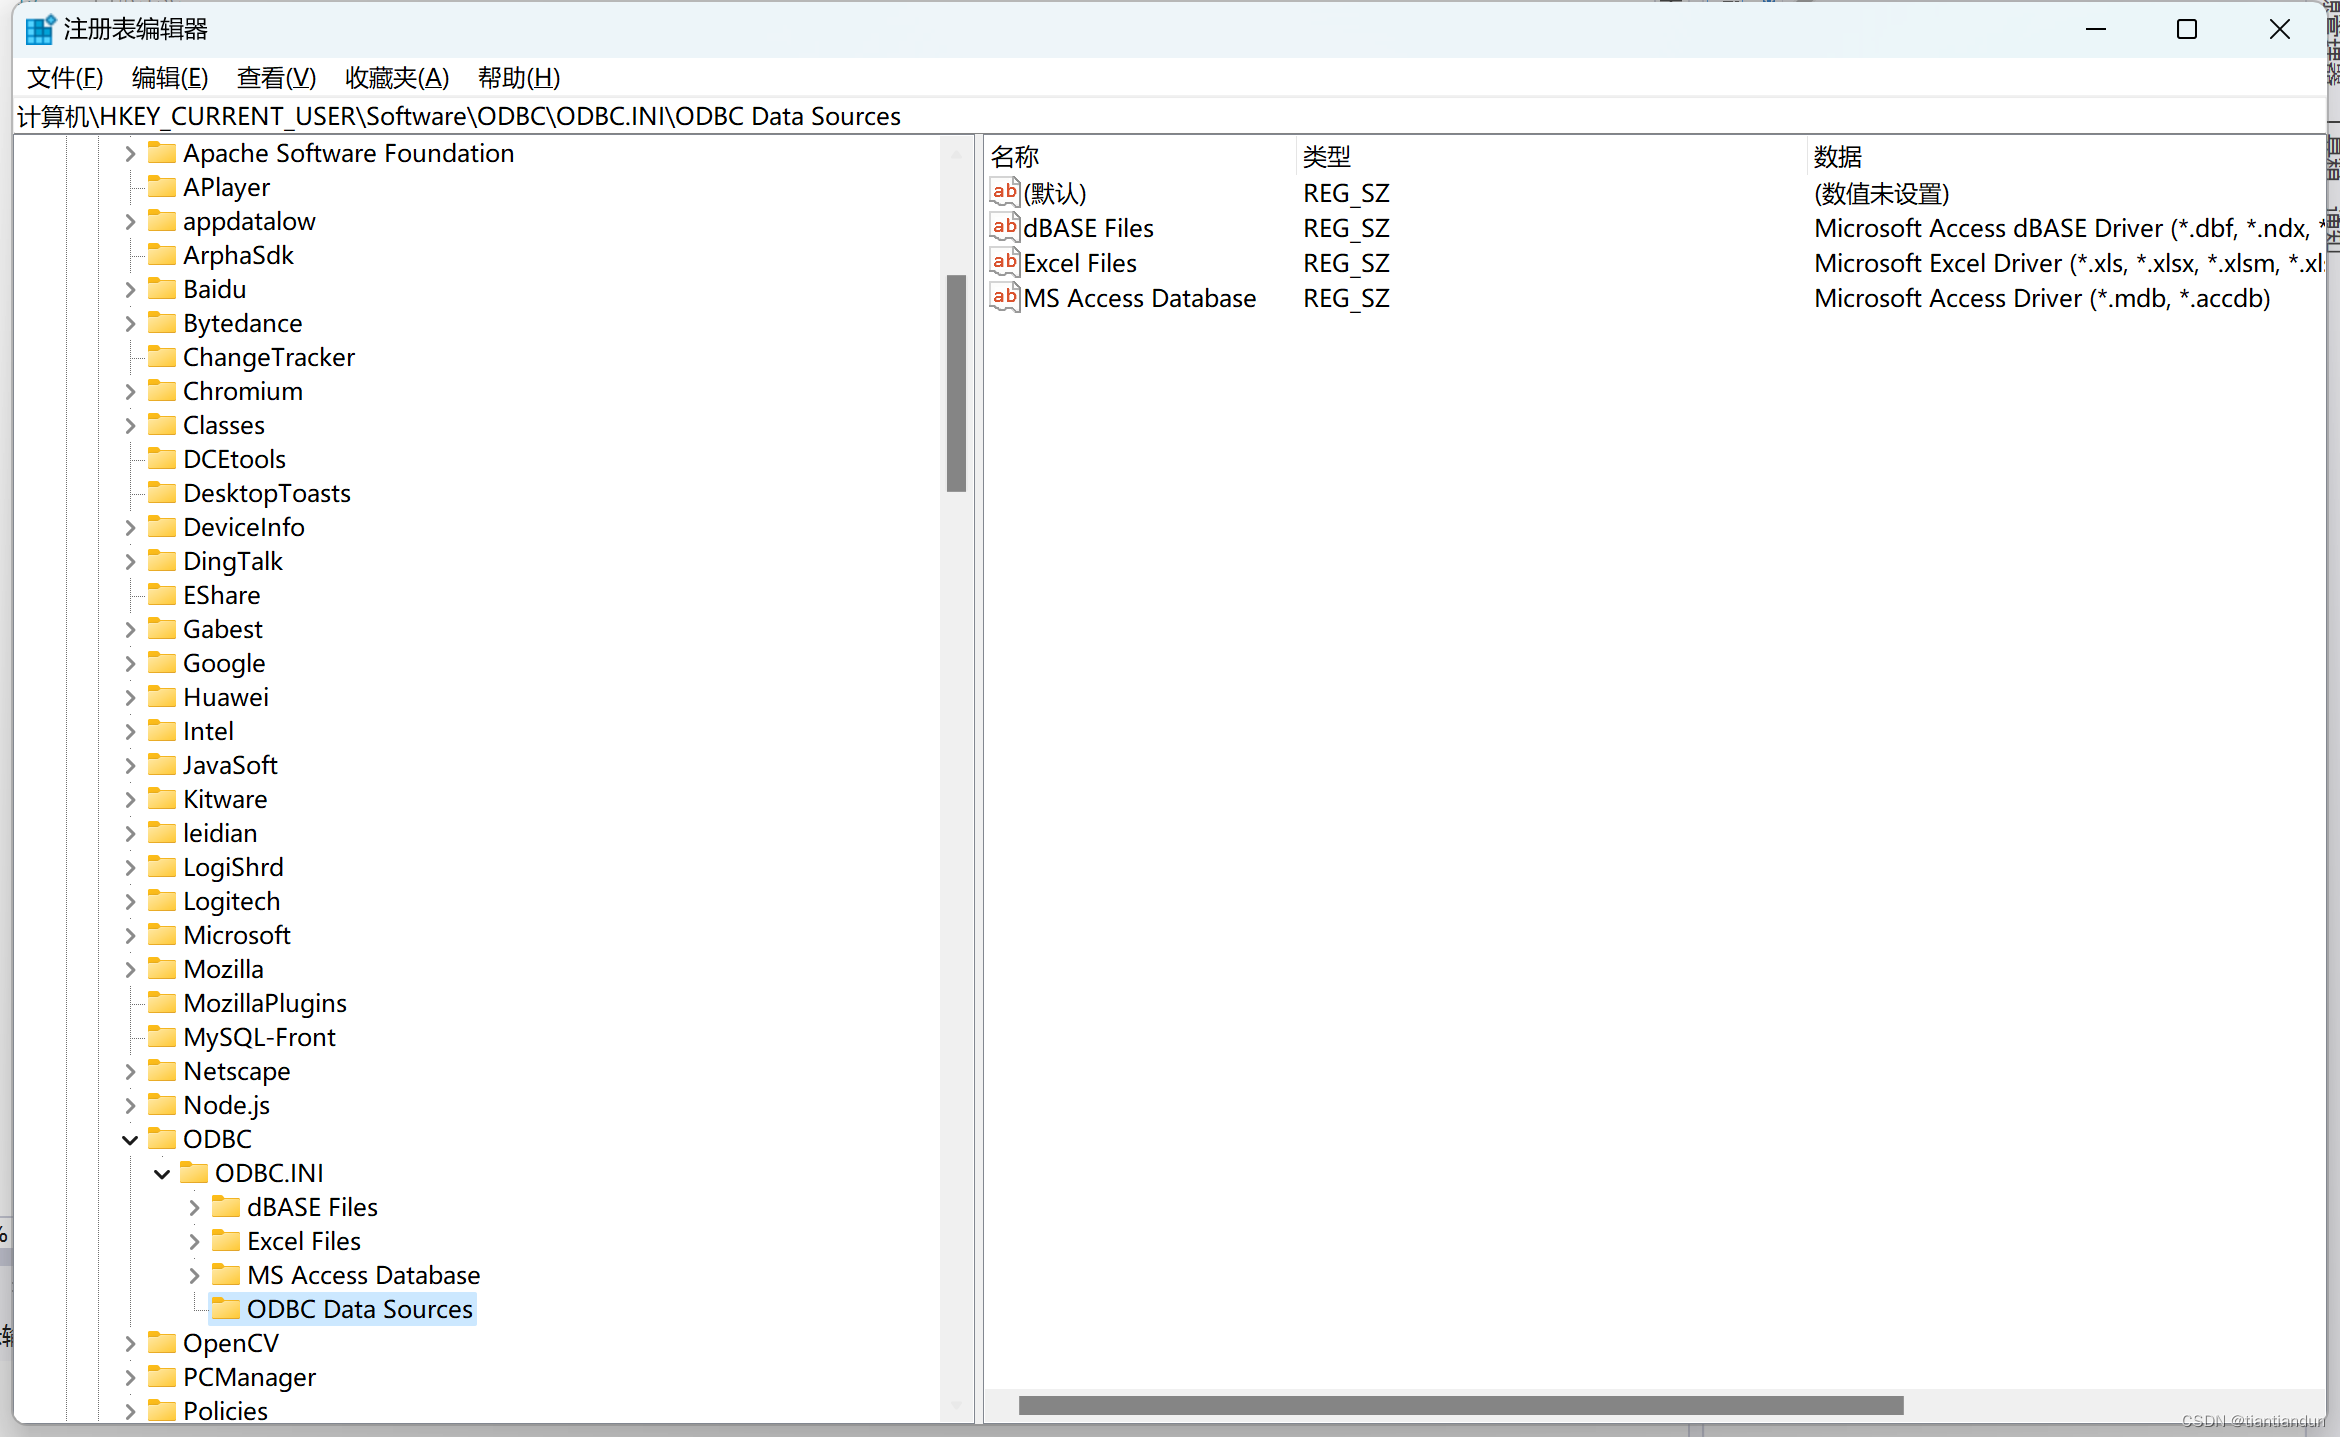Click the default value's ab icon
Image resolution: width=2340 pixels, height=1437 pixels.
(x=1004, y=192)
